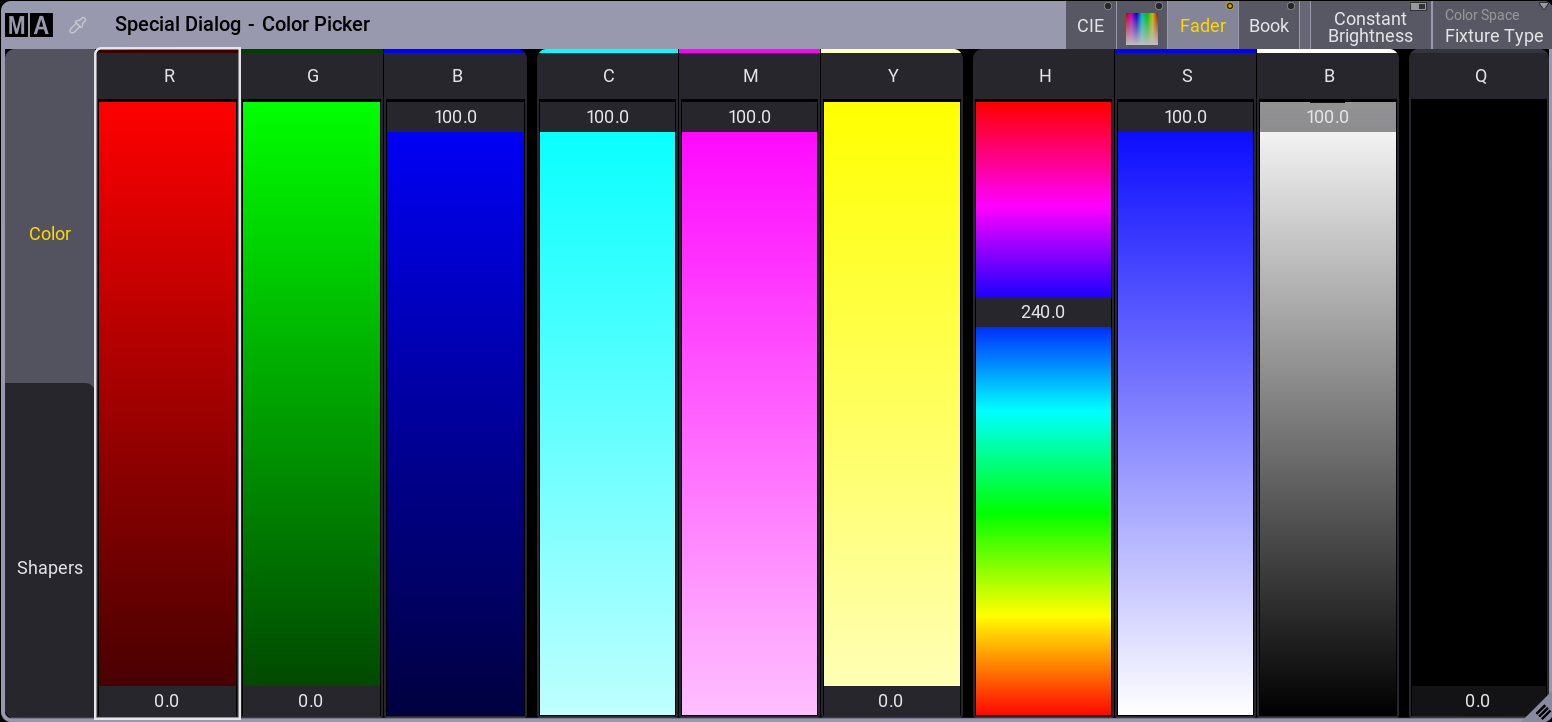Image resolution: width=1552 pixels, height=722 pixels.
Task: Open Color Space Fixture Type selector
Action: click(x=1492, y=25)
